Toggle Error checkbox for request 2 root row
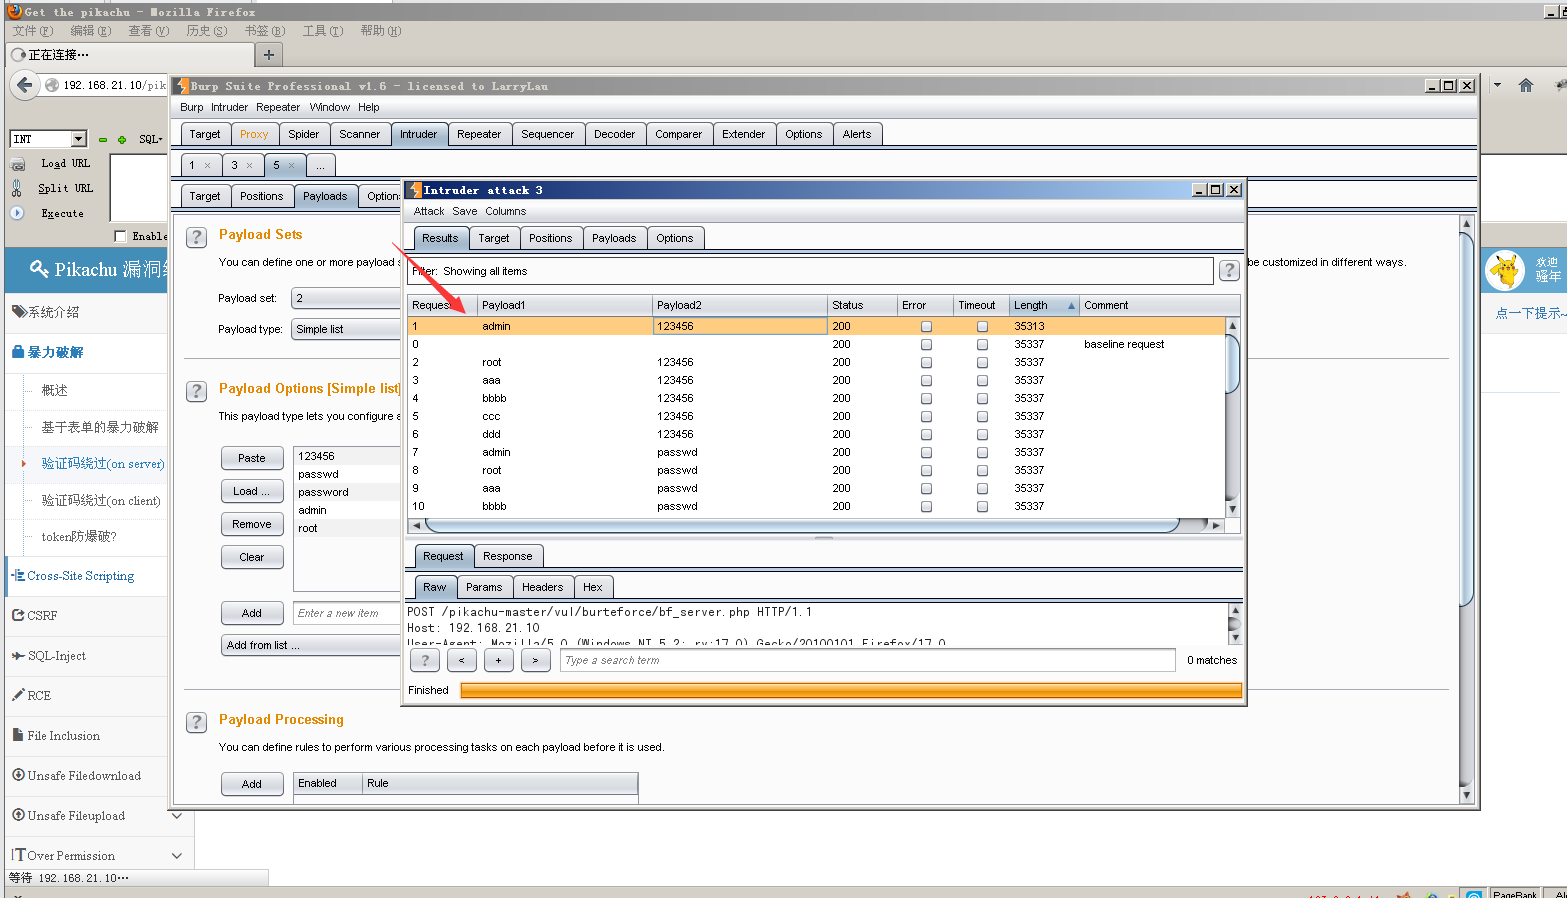 click(926, 363)
